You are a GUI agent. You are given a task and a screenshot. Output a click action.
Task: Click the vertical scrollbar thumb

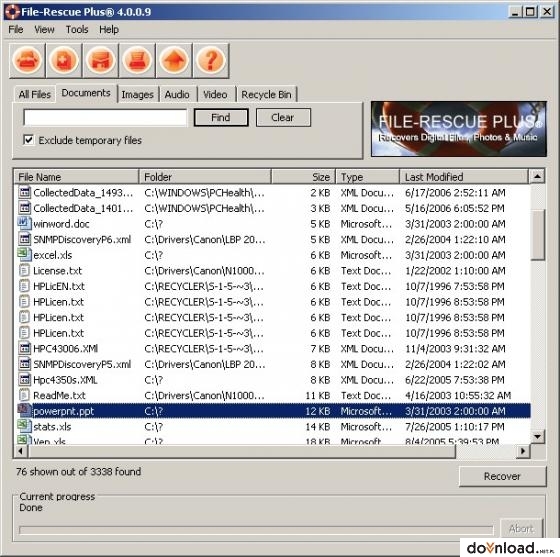coord(538,235)
